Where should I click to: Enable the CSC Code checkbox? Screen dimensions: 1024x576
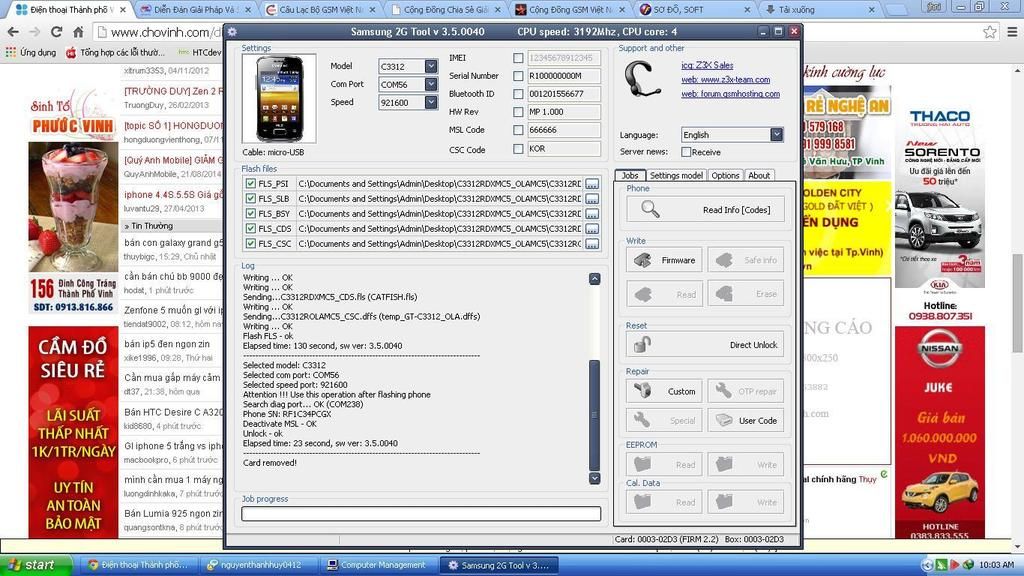(x=518, y=149)
